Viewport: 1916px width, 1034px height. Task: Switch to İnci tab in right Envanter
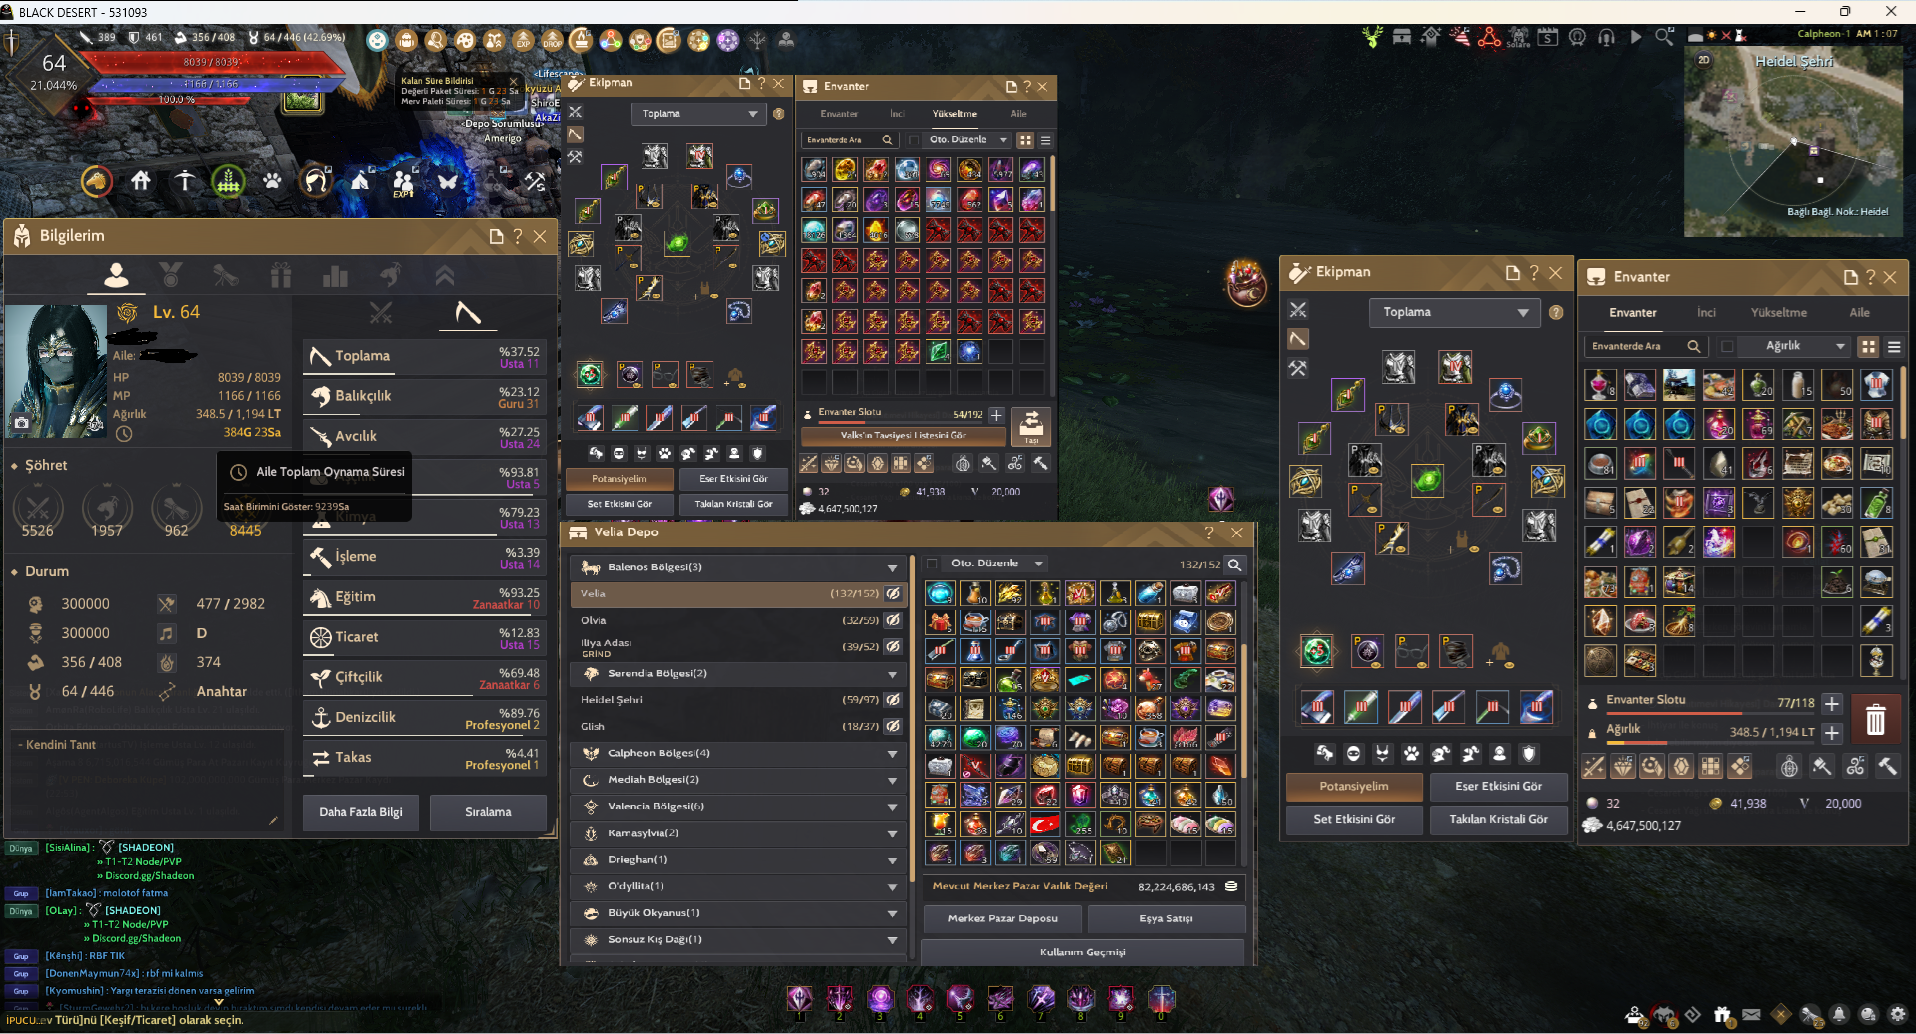(x=1706, y=313)
